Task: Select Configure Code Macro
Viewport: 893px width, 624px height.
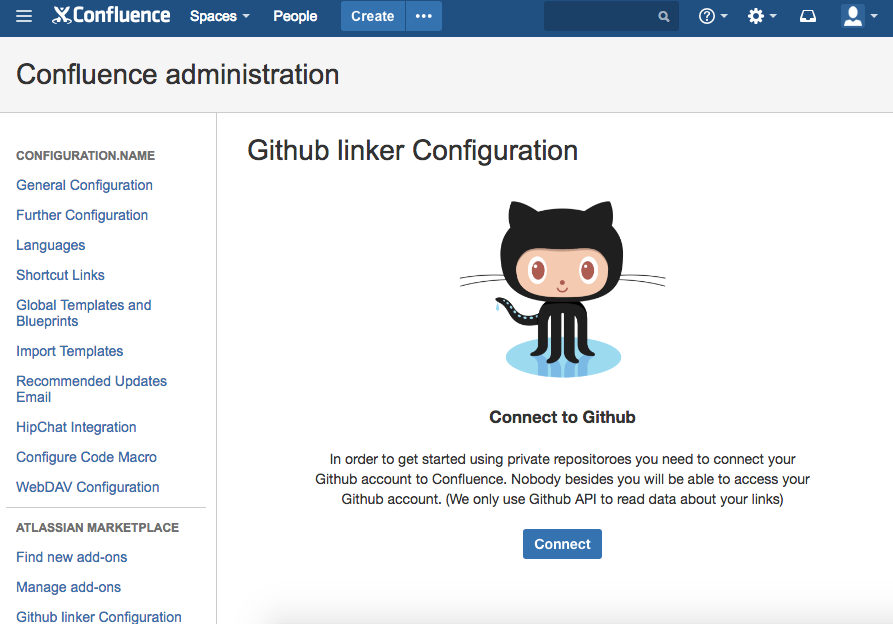Action: (87, 457)
